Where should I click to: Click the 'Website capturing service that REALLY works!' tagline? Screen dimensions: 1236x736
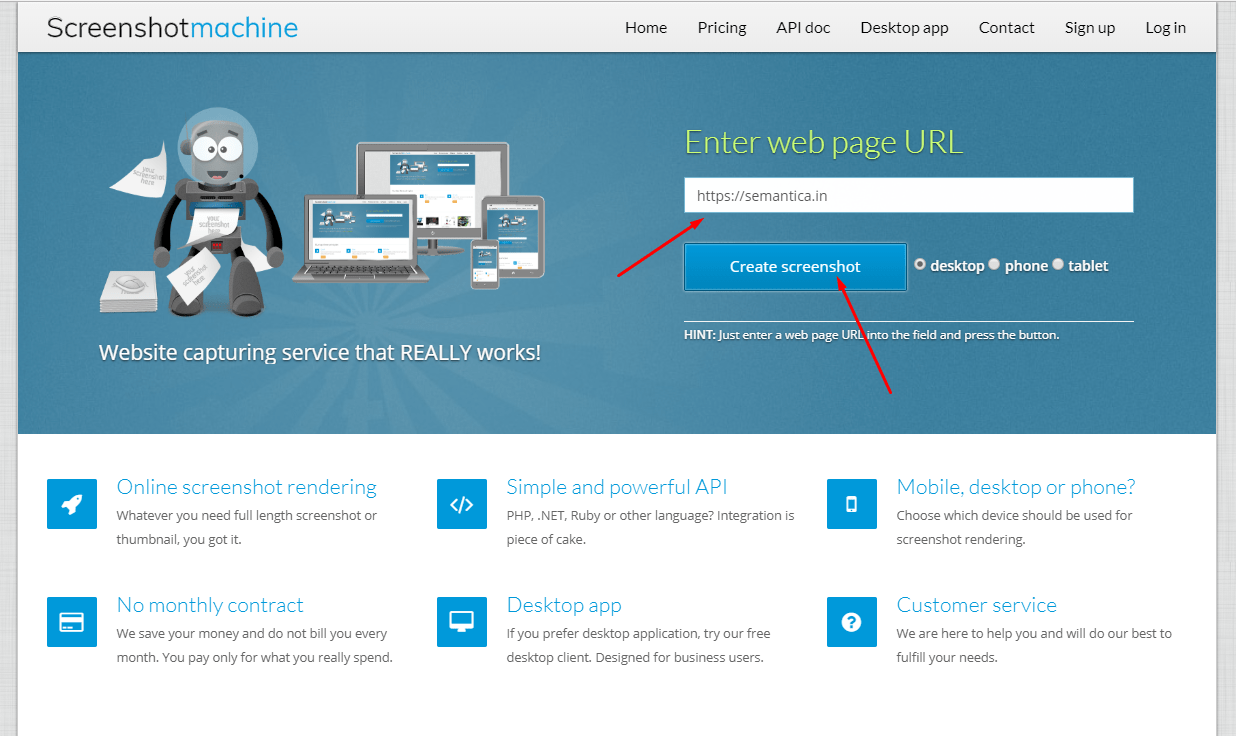(x=320, y=352)
